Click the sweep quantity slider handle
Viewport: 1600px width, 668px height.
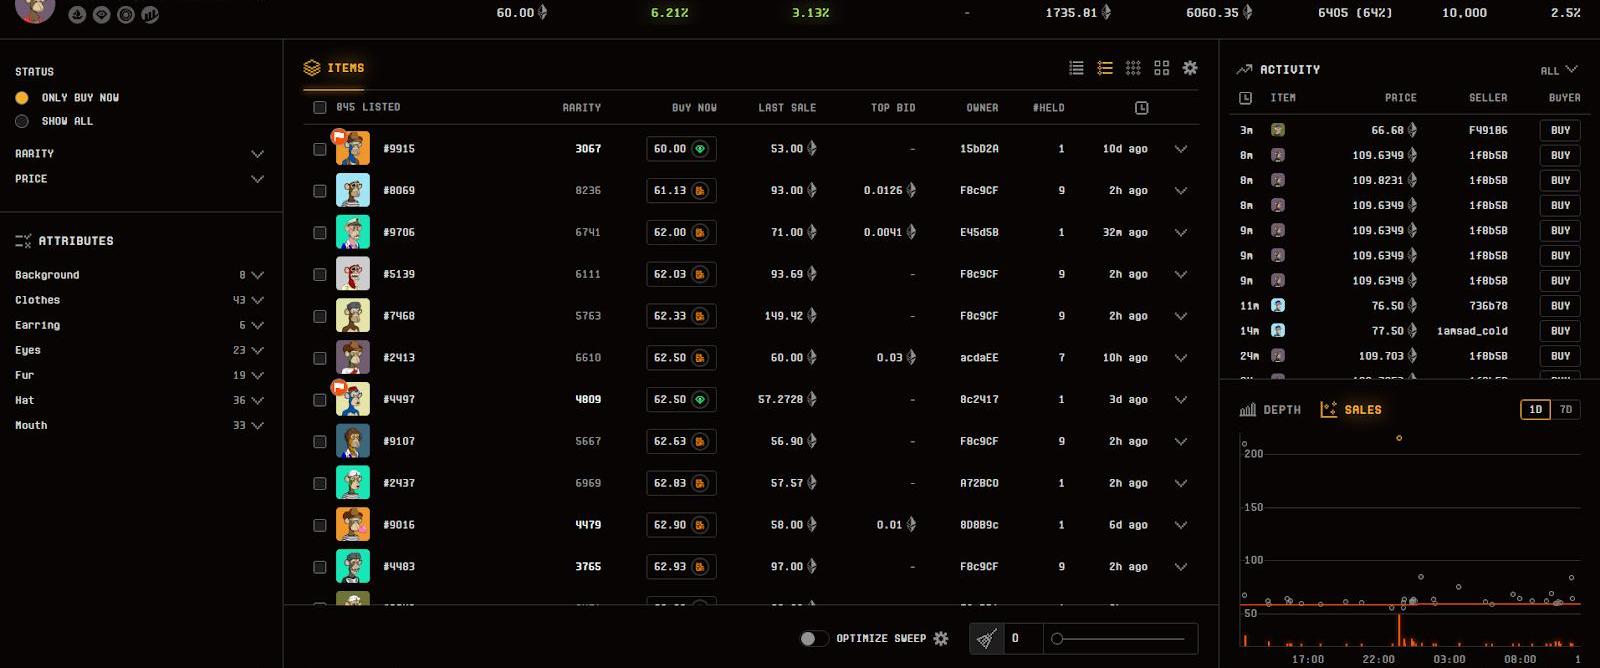[1057, 638]
